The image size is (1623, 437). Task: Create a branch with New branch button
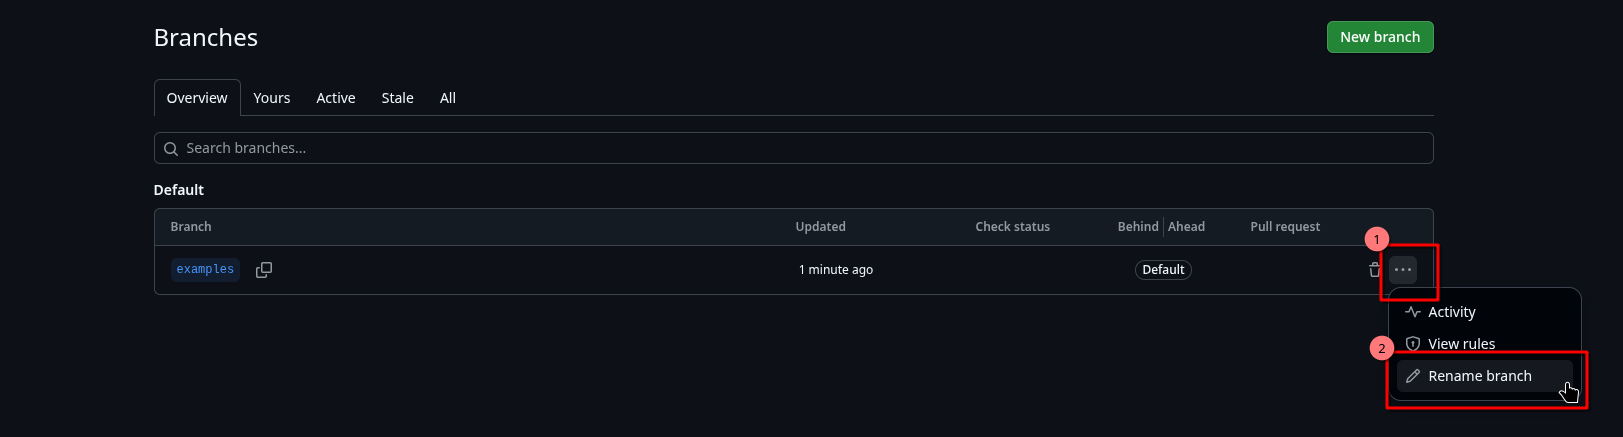1380,37
